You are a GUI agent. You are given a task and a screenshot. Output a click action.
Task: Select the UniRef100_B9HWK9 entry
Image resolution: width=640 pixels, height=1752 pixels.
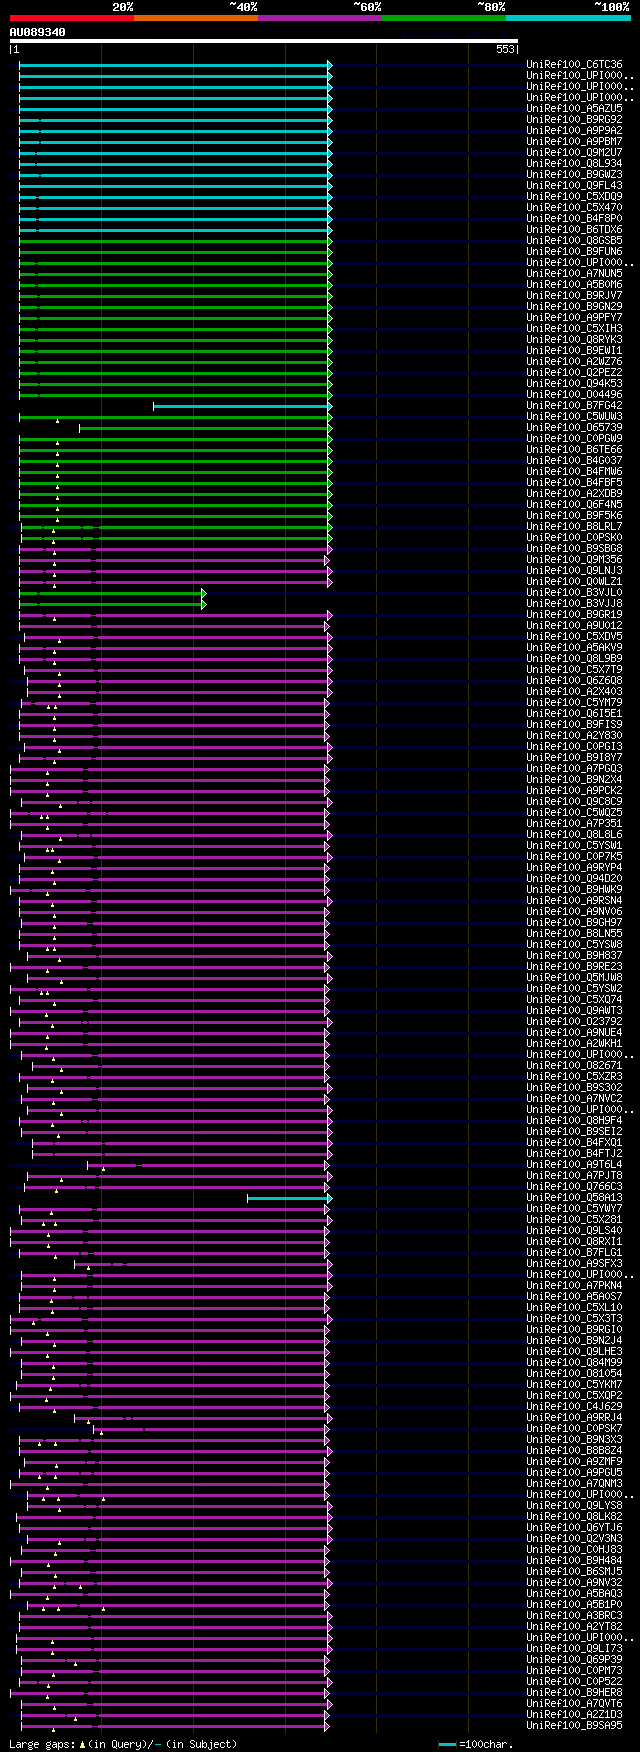coord(574,890)
